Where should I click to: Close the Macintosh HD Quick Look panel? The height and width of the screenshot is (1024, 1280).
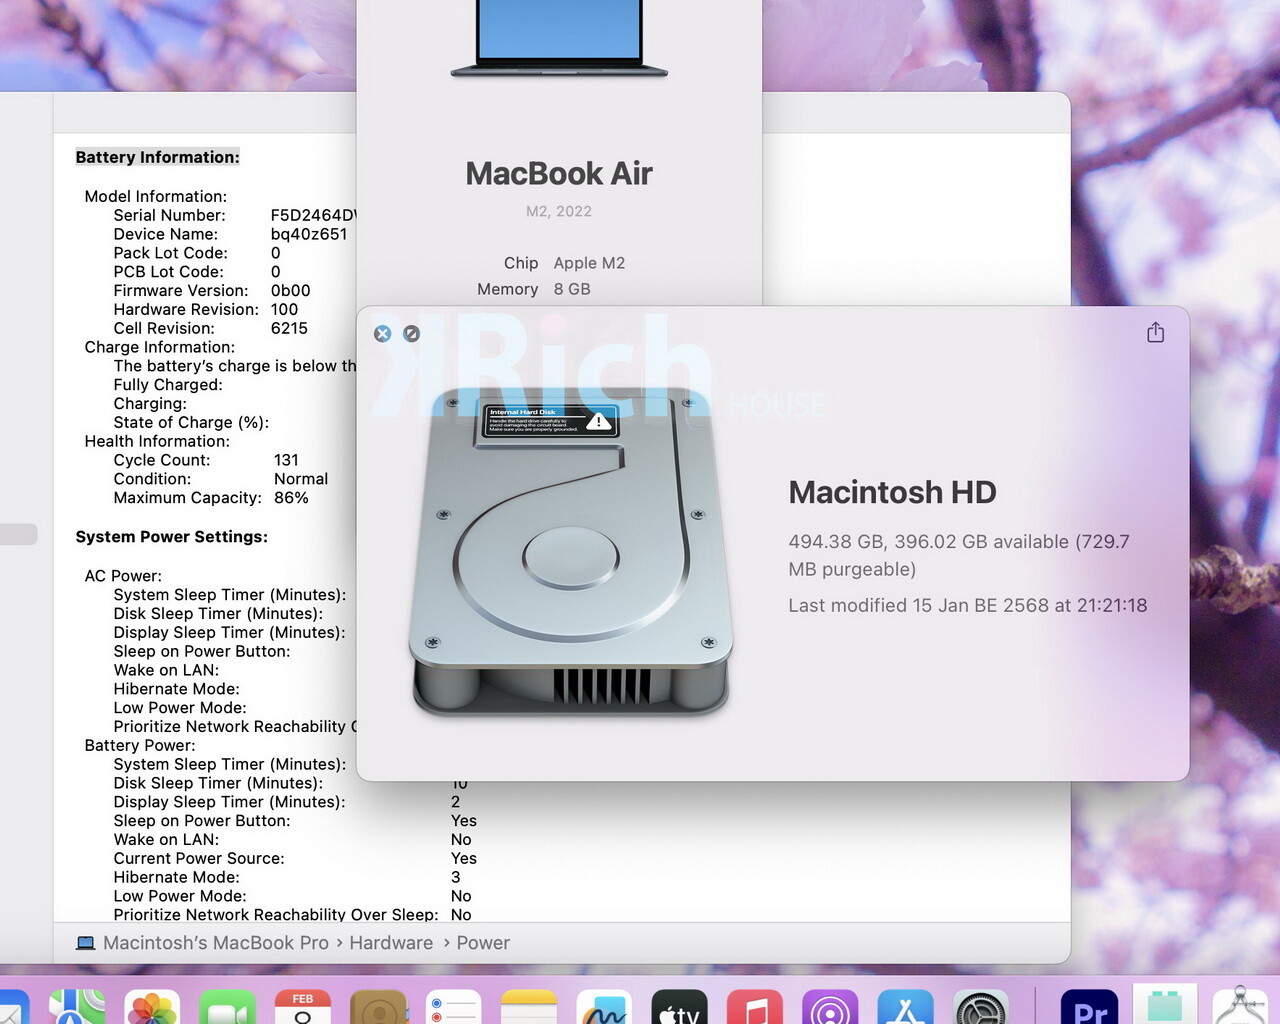point(382,333)
